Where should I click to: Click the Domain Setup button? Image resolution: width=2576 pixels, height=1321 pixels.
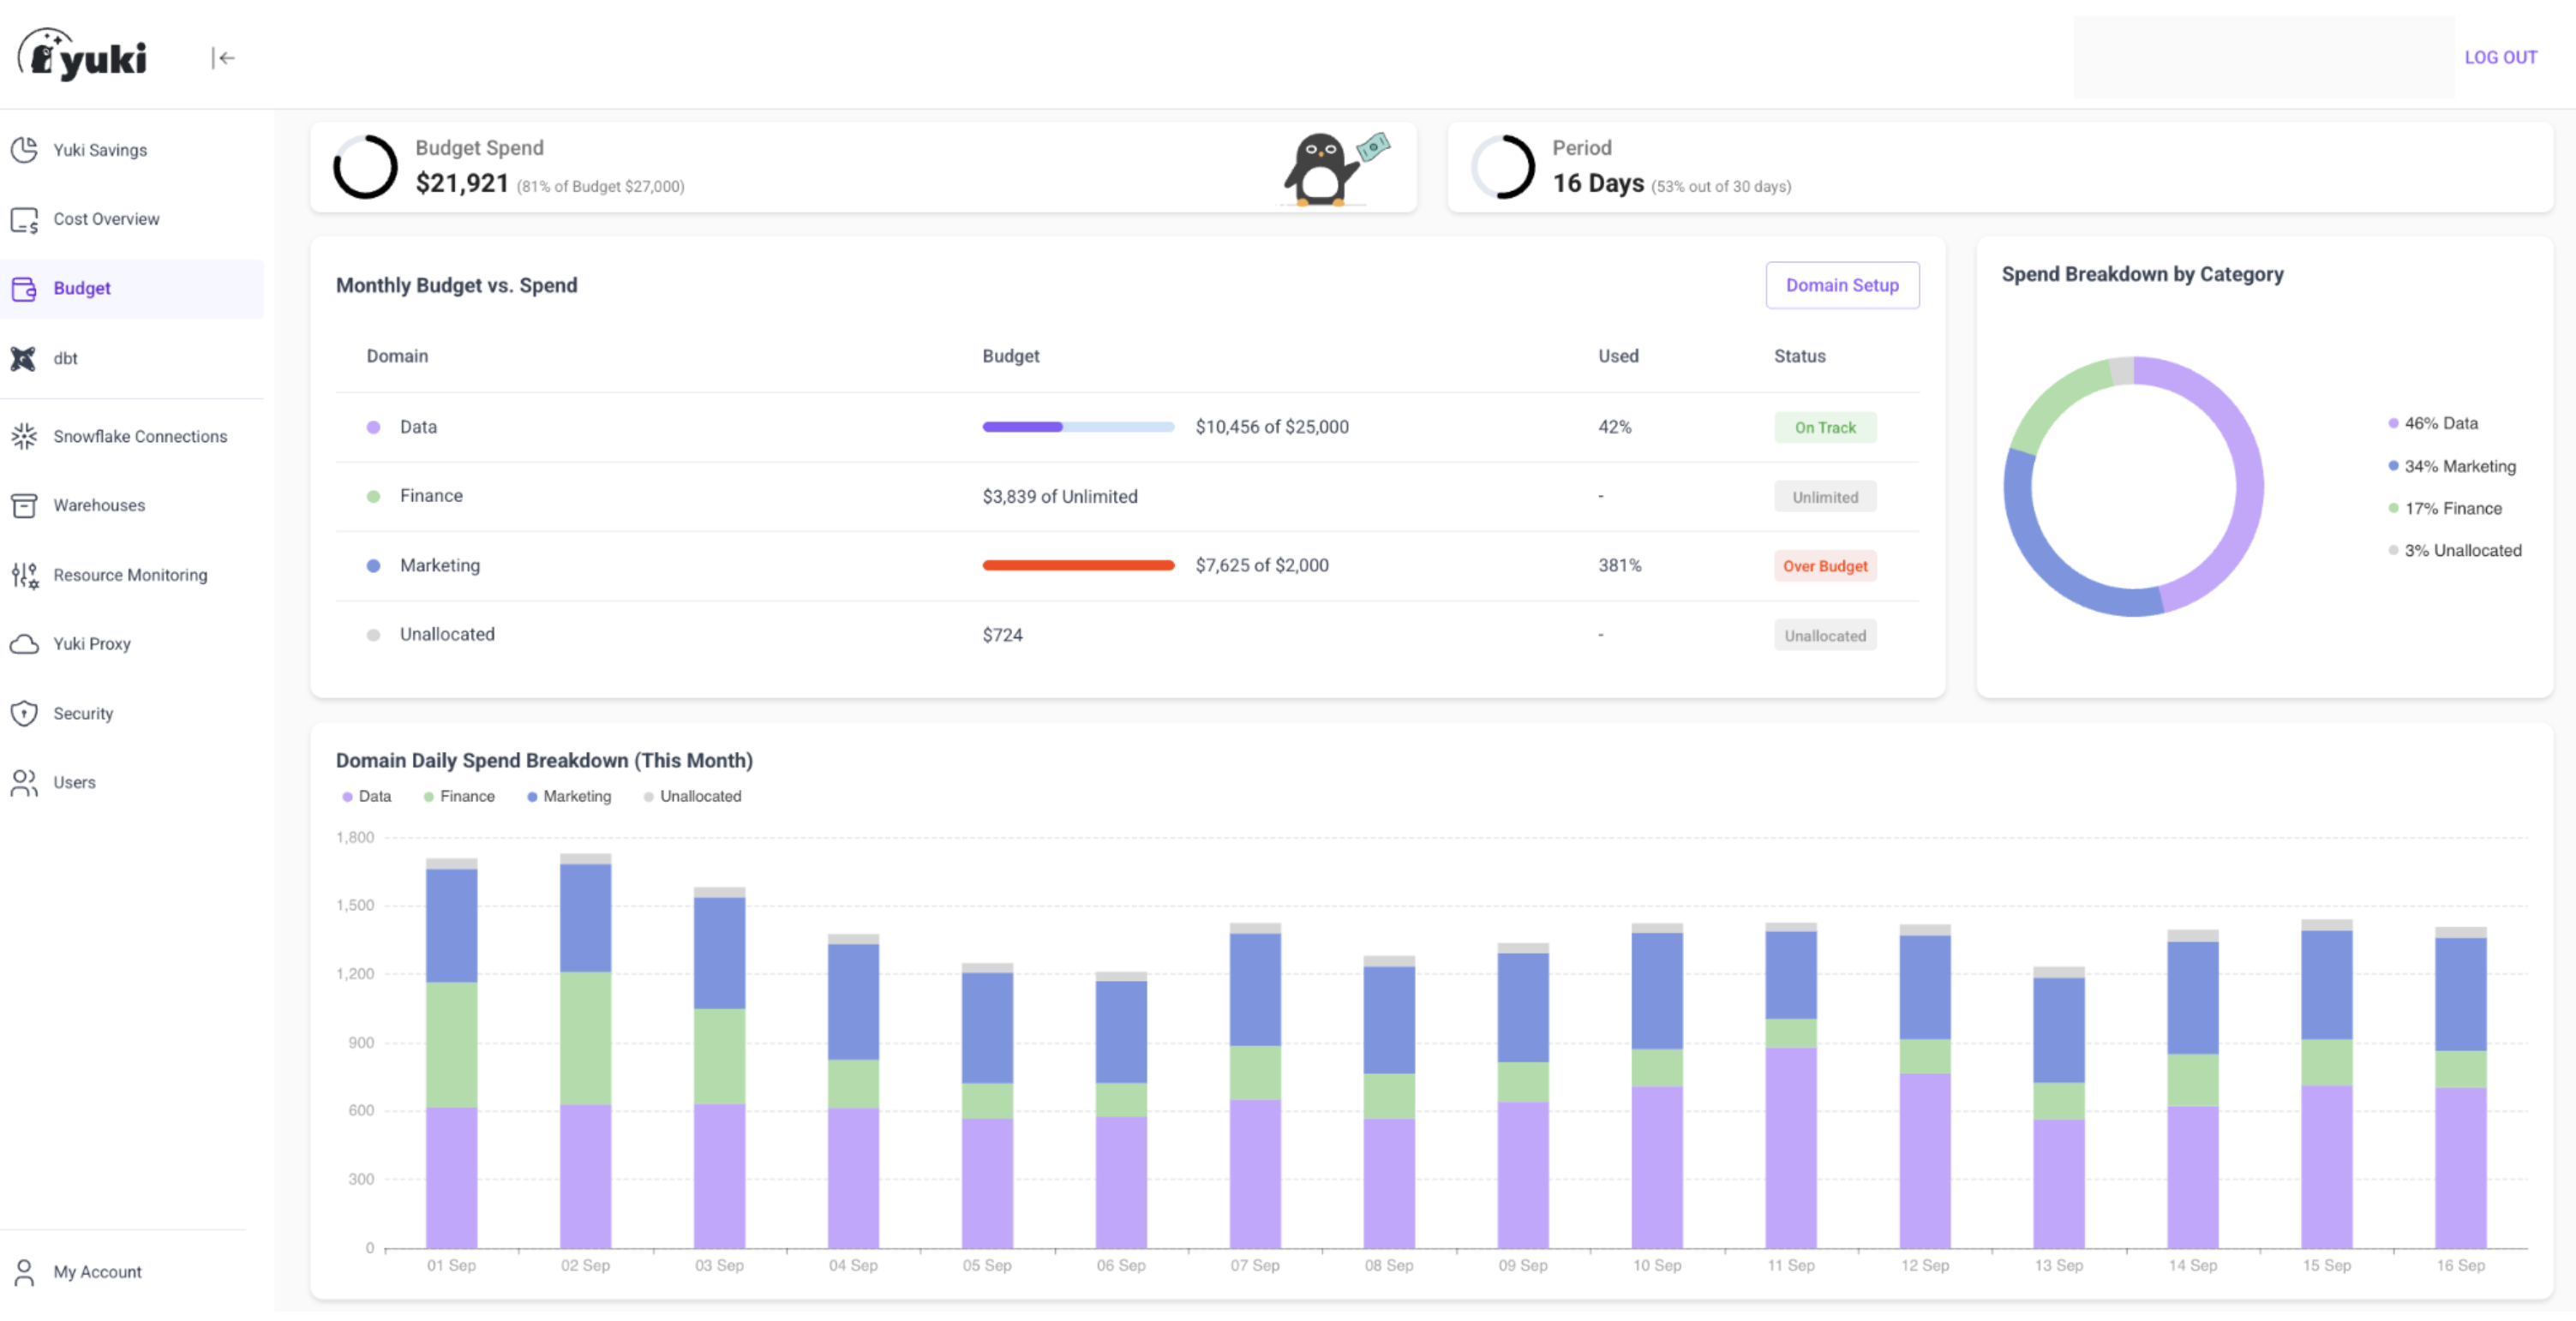pyautogui.click(x=1842, y=285)
